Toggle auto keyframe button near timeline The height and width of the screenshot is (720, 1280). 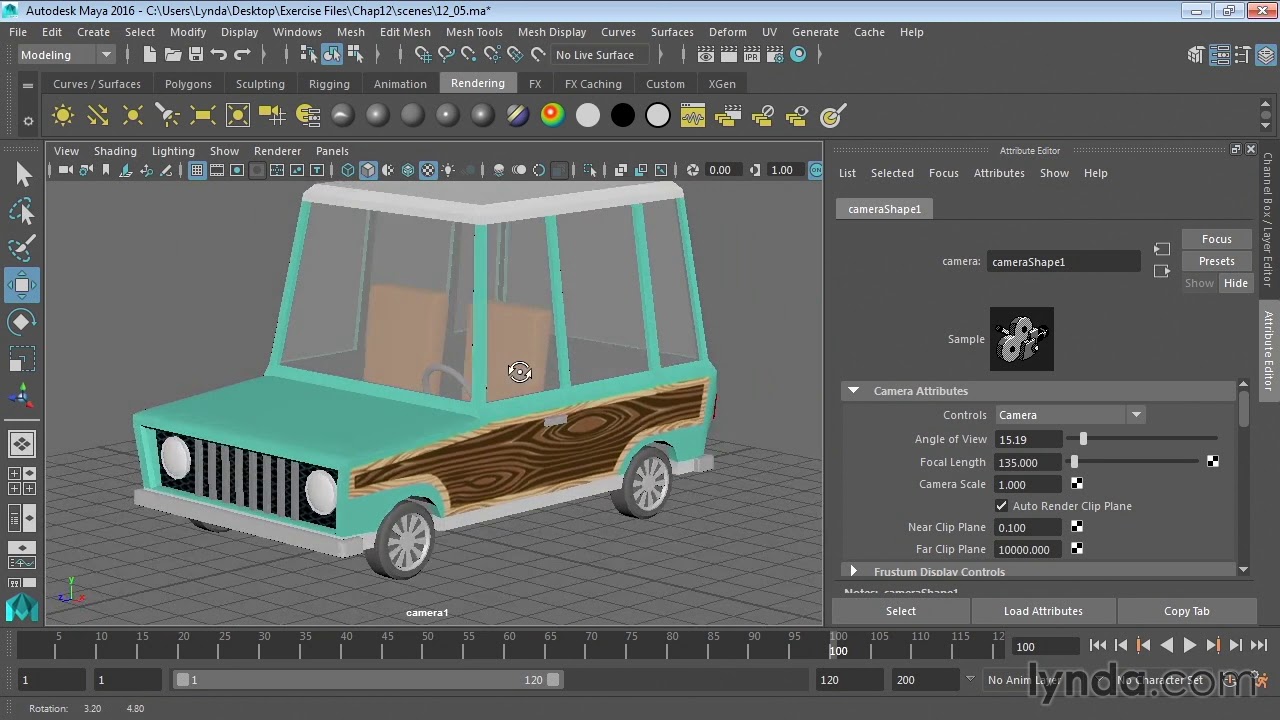[x=1230, y=680]
